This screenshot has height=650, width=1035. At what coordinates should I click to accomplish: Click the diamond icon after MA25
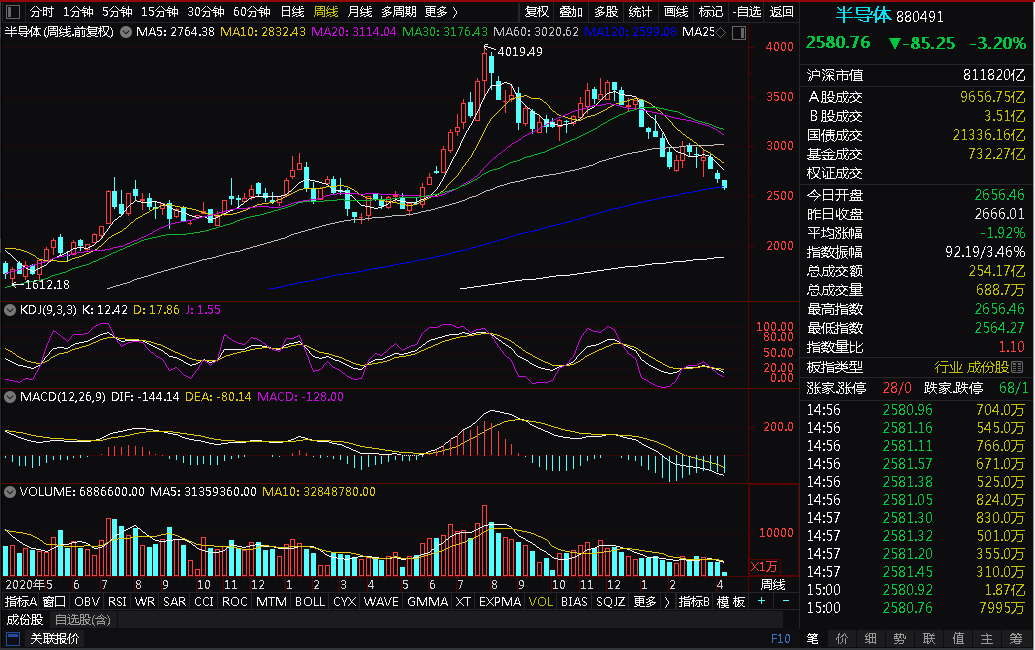pyautogui.click(x=721, y=32)
